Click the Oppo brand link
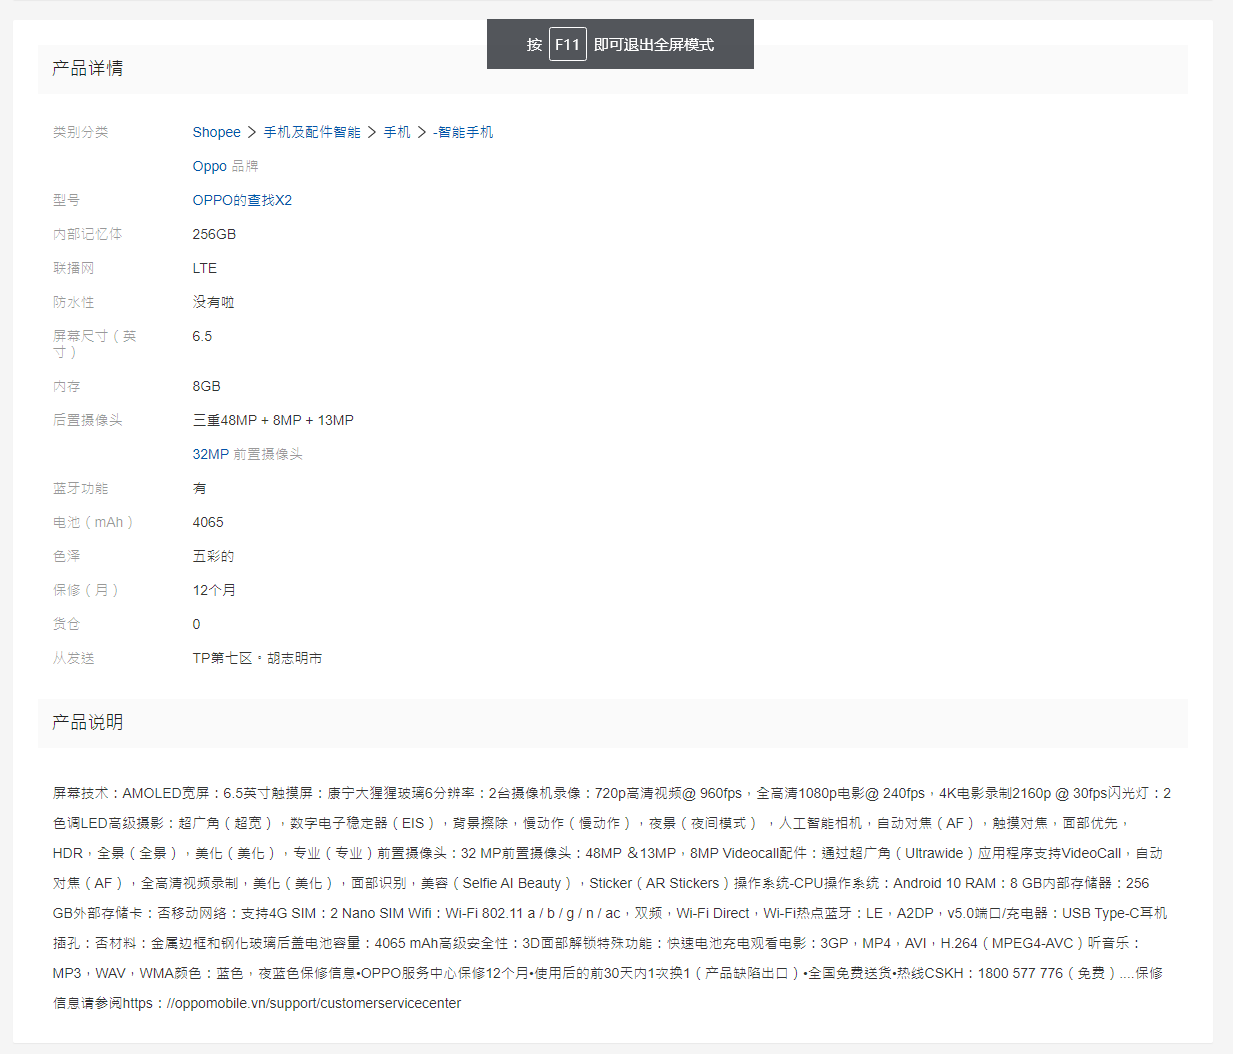Image resolution: width=1233 pixels, height=1054 pixels. tap(209, 166)
